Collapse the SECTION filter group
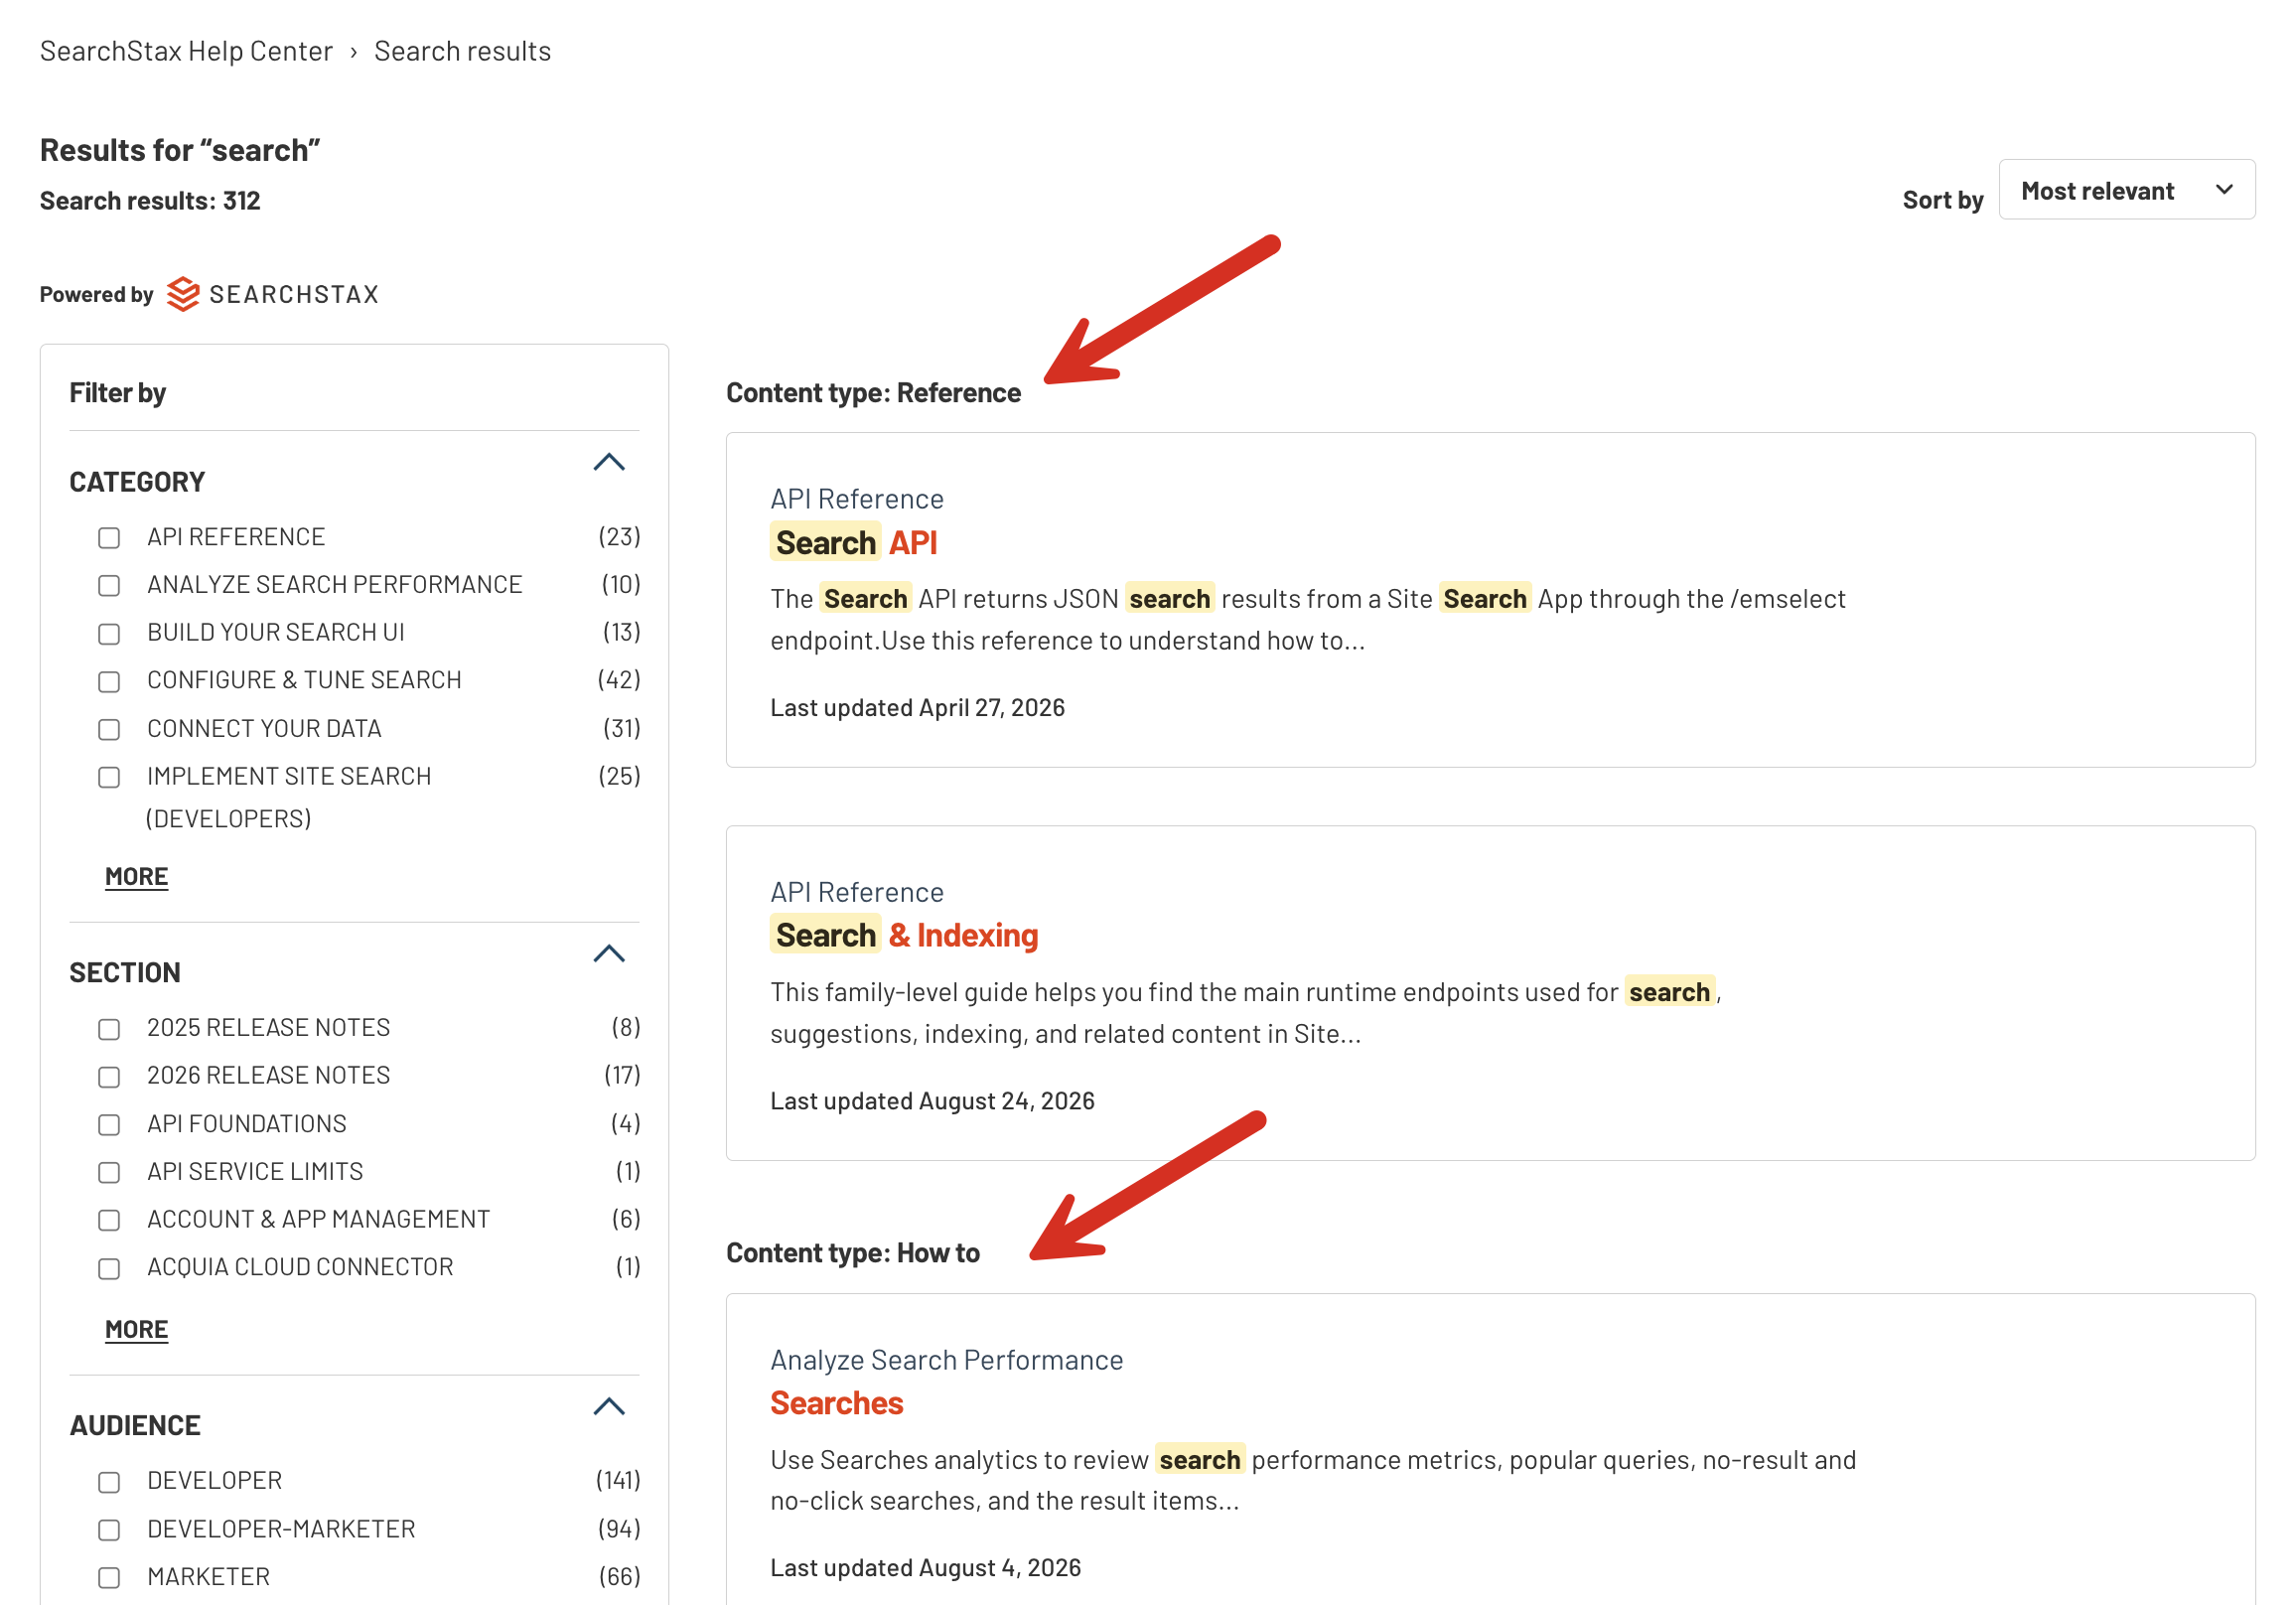This screenshot has height=1605, width=2296. [609, 953]
